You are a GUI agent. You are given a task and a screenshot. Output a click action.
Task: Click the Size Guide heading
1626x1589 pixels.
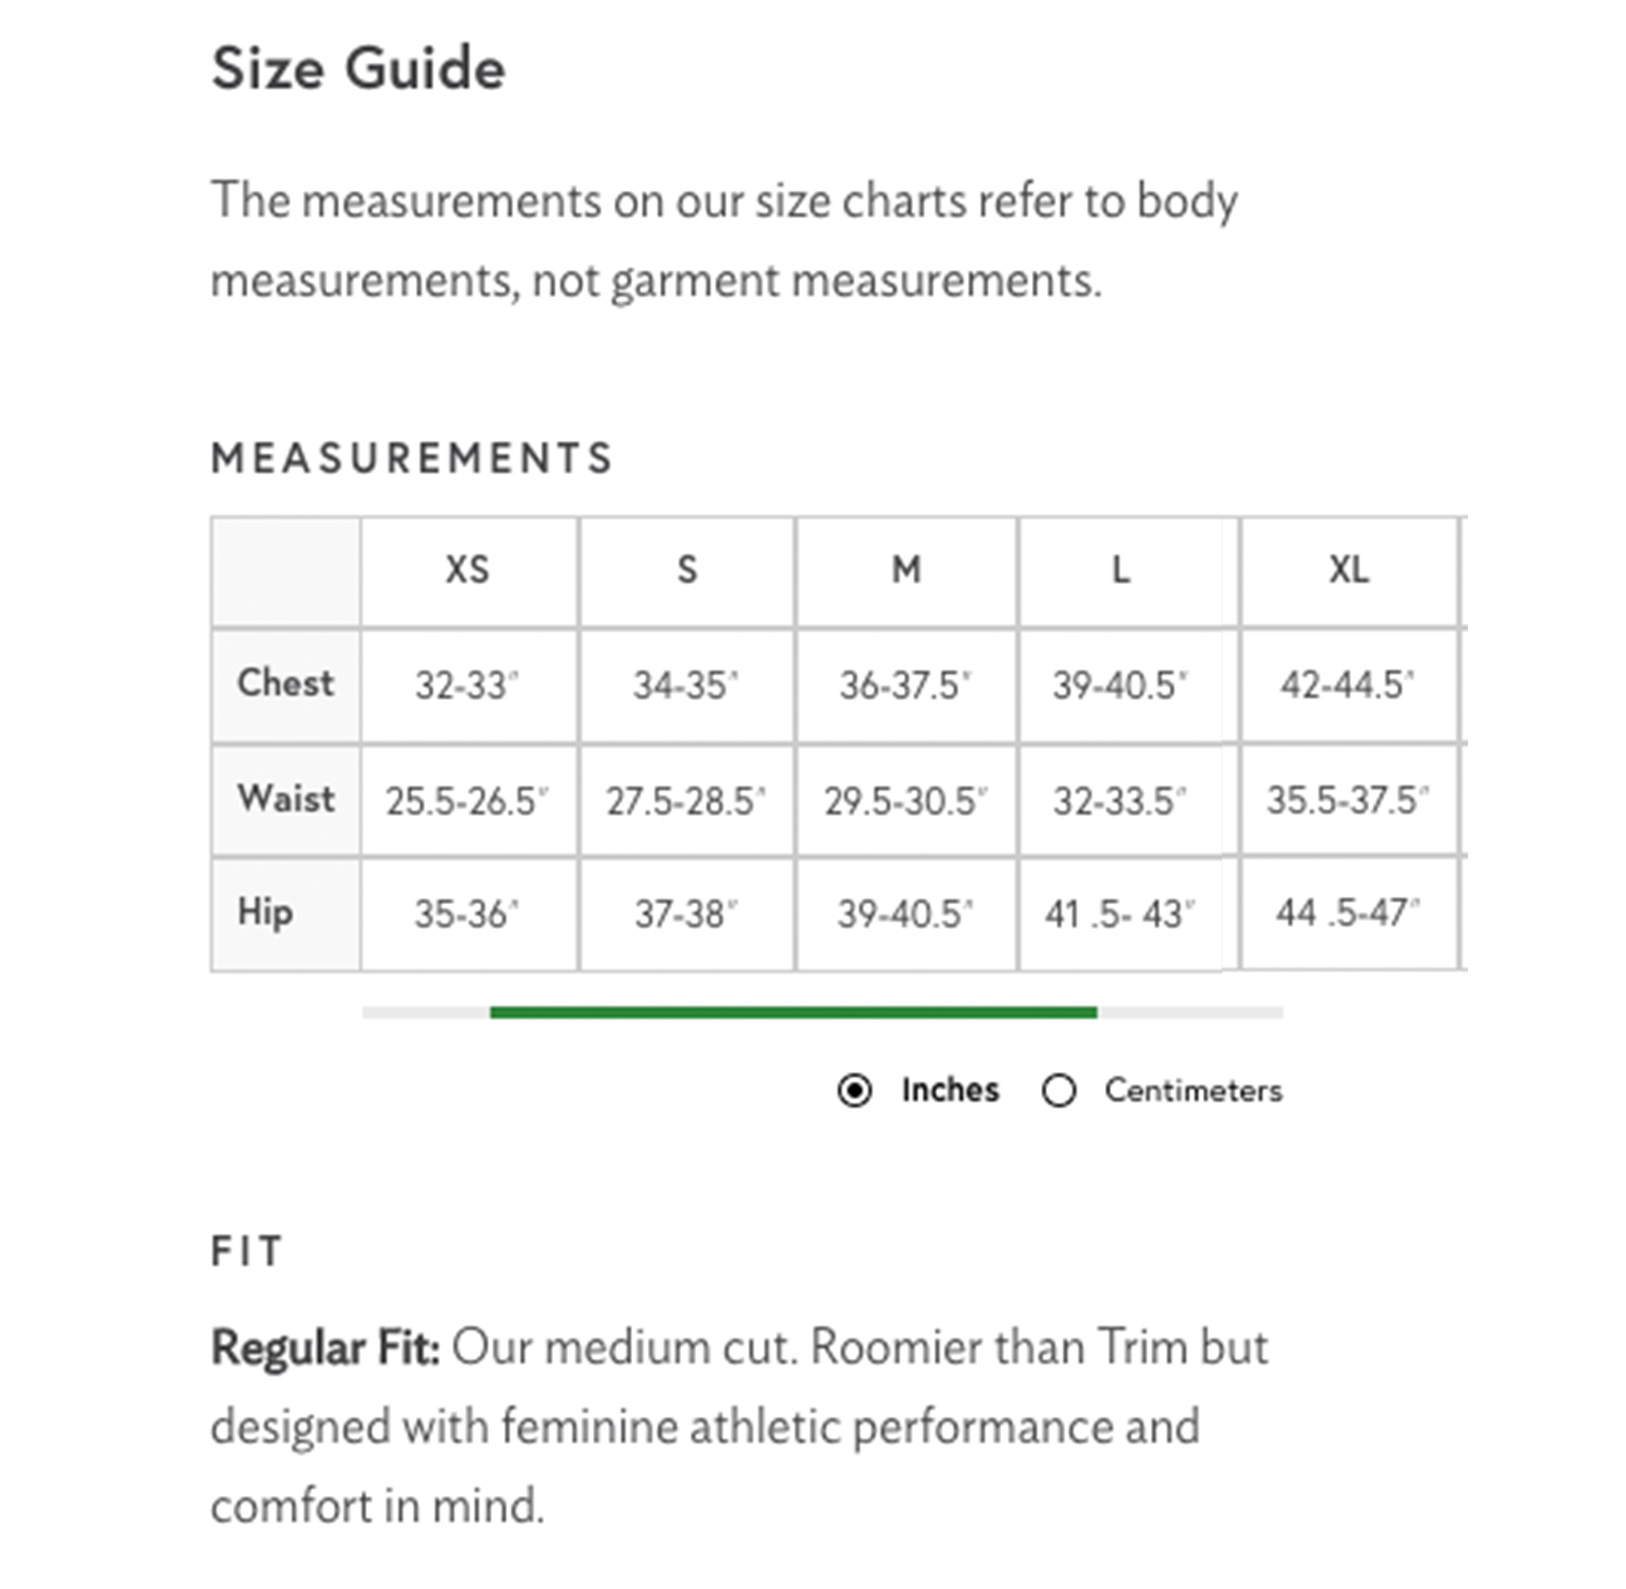click(358, 69)
